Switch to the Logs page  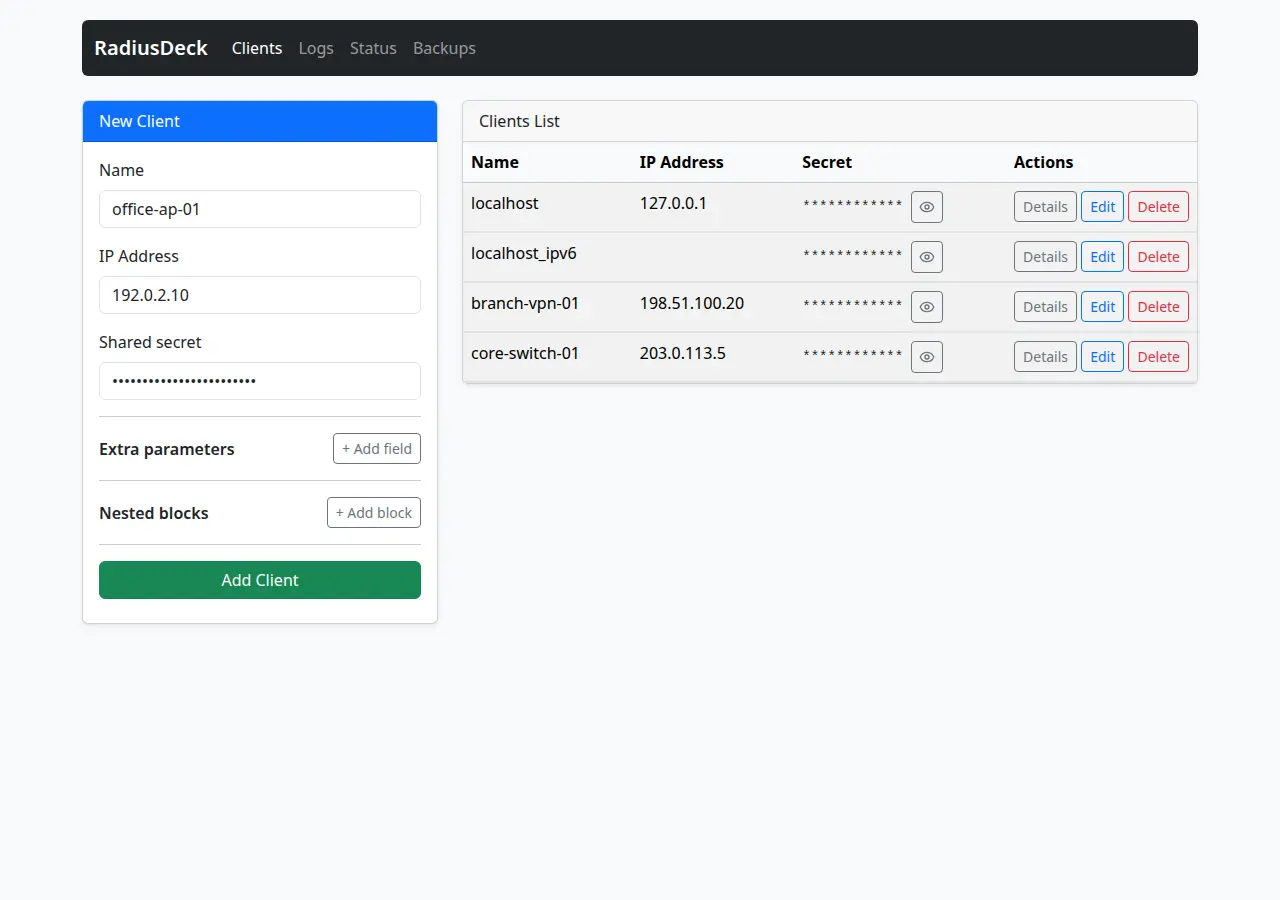click(x=316, y=48)
